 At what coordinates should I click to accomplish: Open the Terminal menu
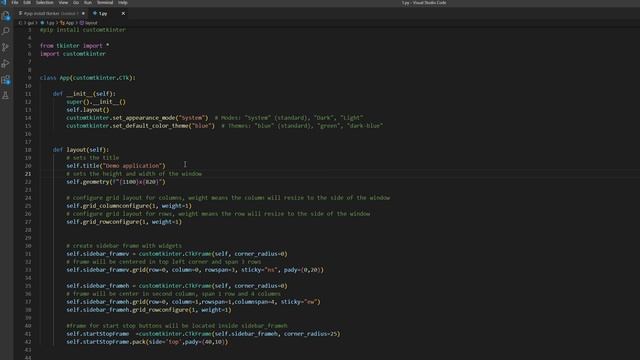(x=105, y=2)
